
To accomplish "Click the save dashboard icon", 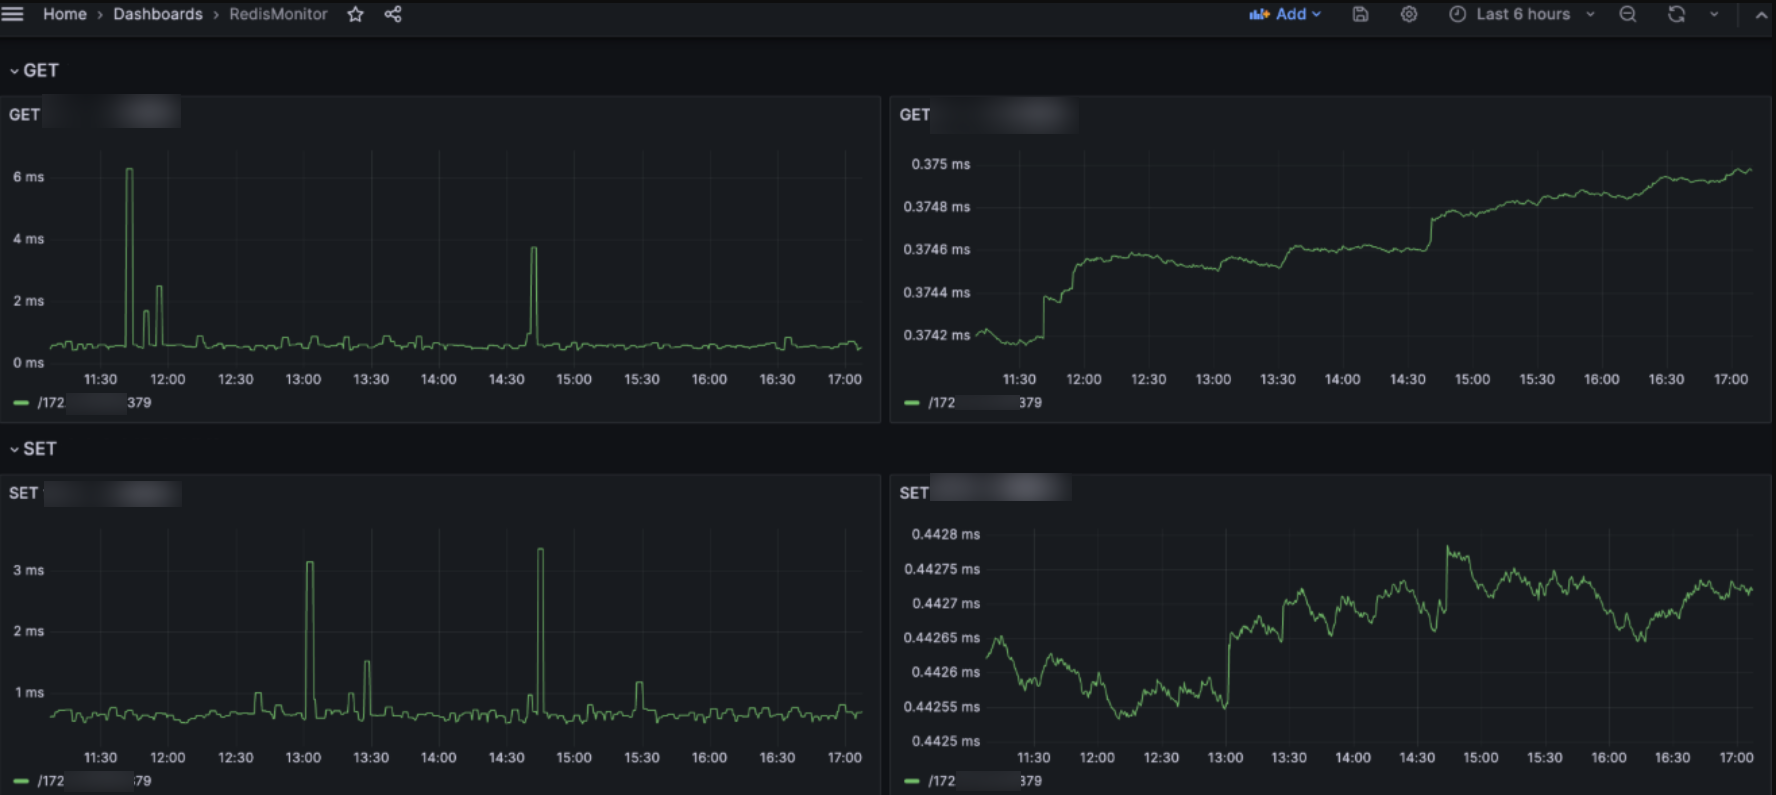I will [1360, 14].
